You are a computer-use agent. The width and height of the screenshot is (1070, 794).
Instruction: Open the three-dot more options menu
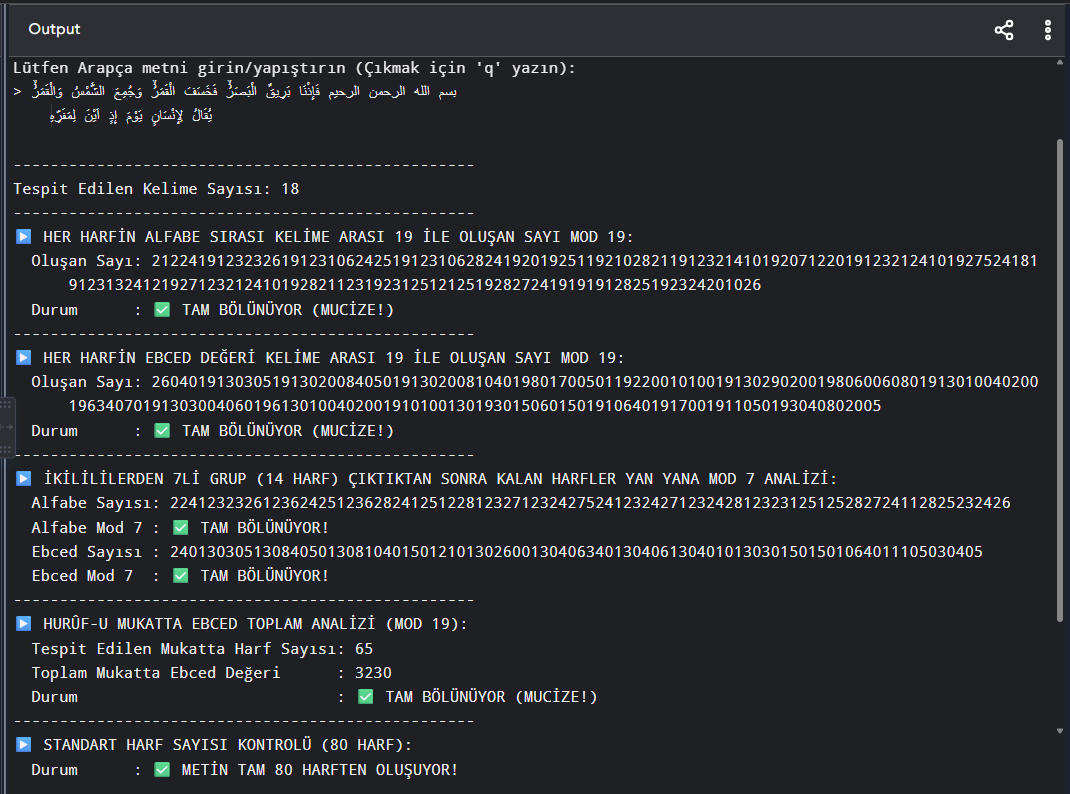(x=1048, y=30)
